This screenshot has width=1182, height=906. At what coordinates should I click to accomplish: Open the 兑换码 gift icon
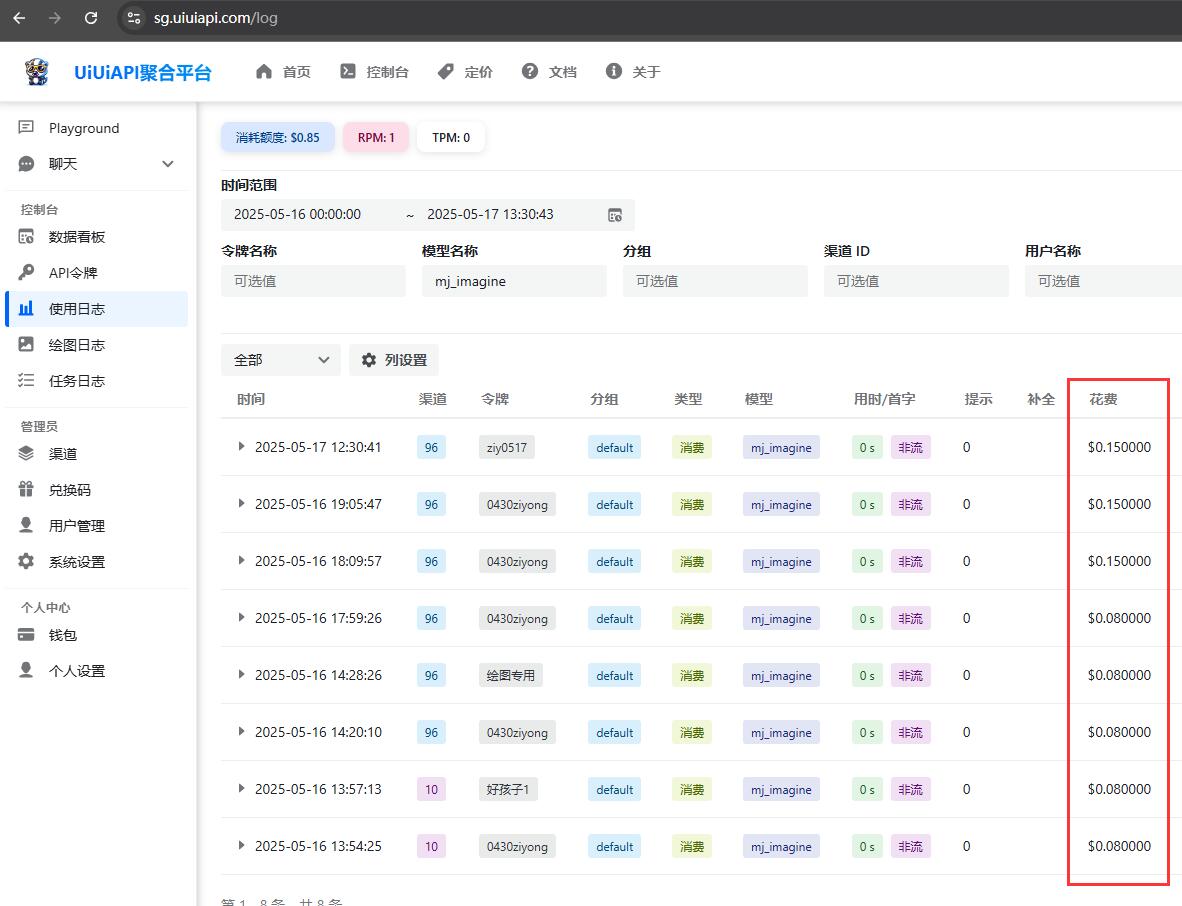(x=26, y=489)
